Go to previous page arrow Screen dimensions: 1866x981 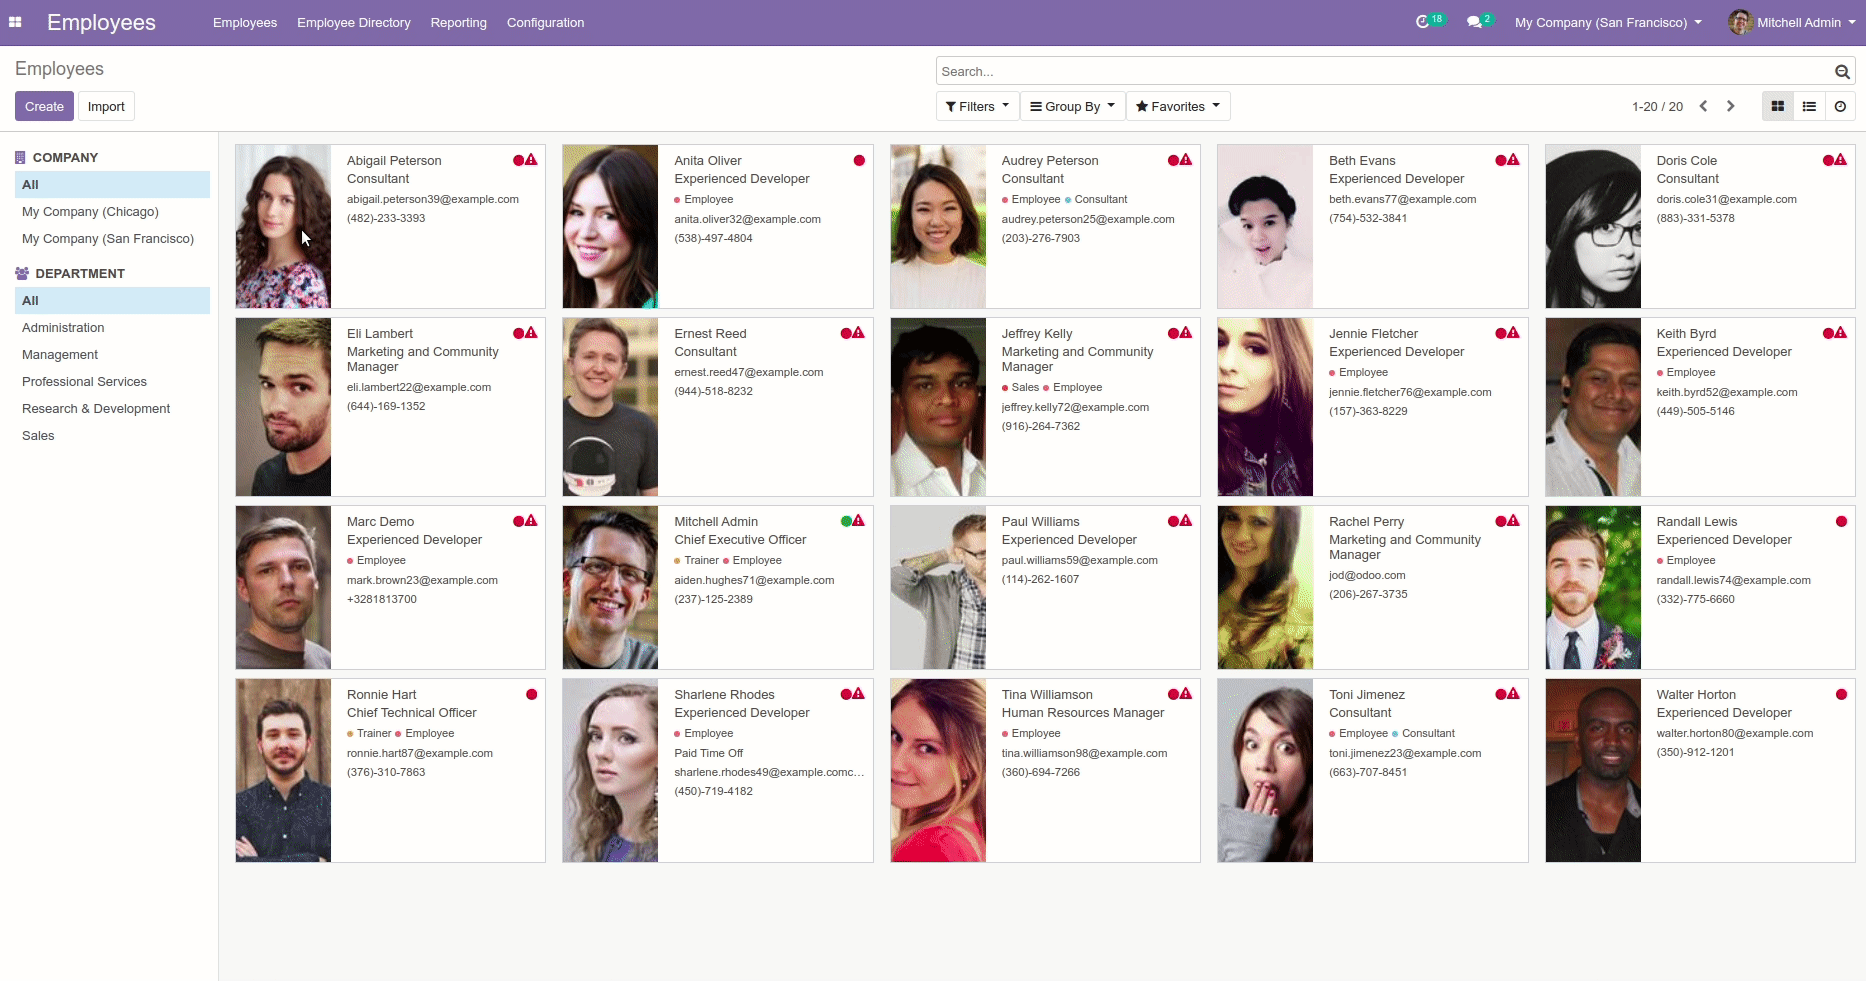(1703, 106)
